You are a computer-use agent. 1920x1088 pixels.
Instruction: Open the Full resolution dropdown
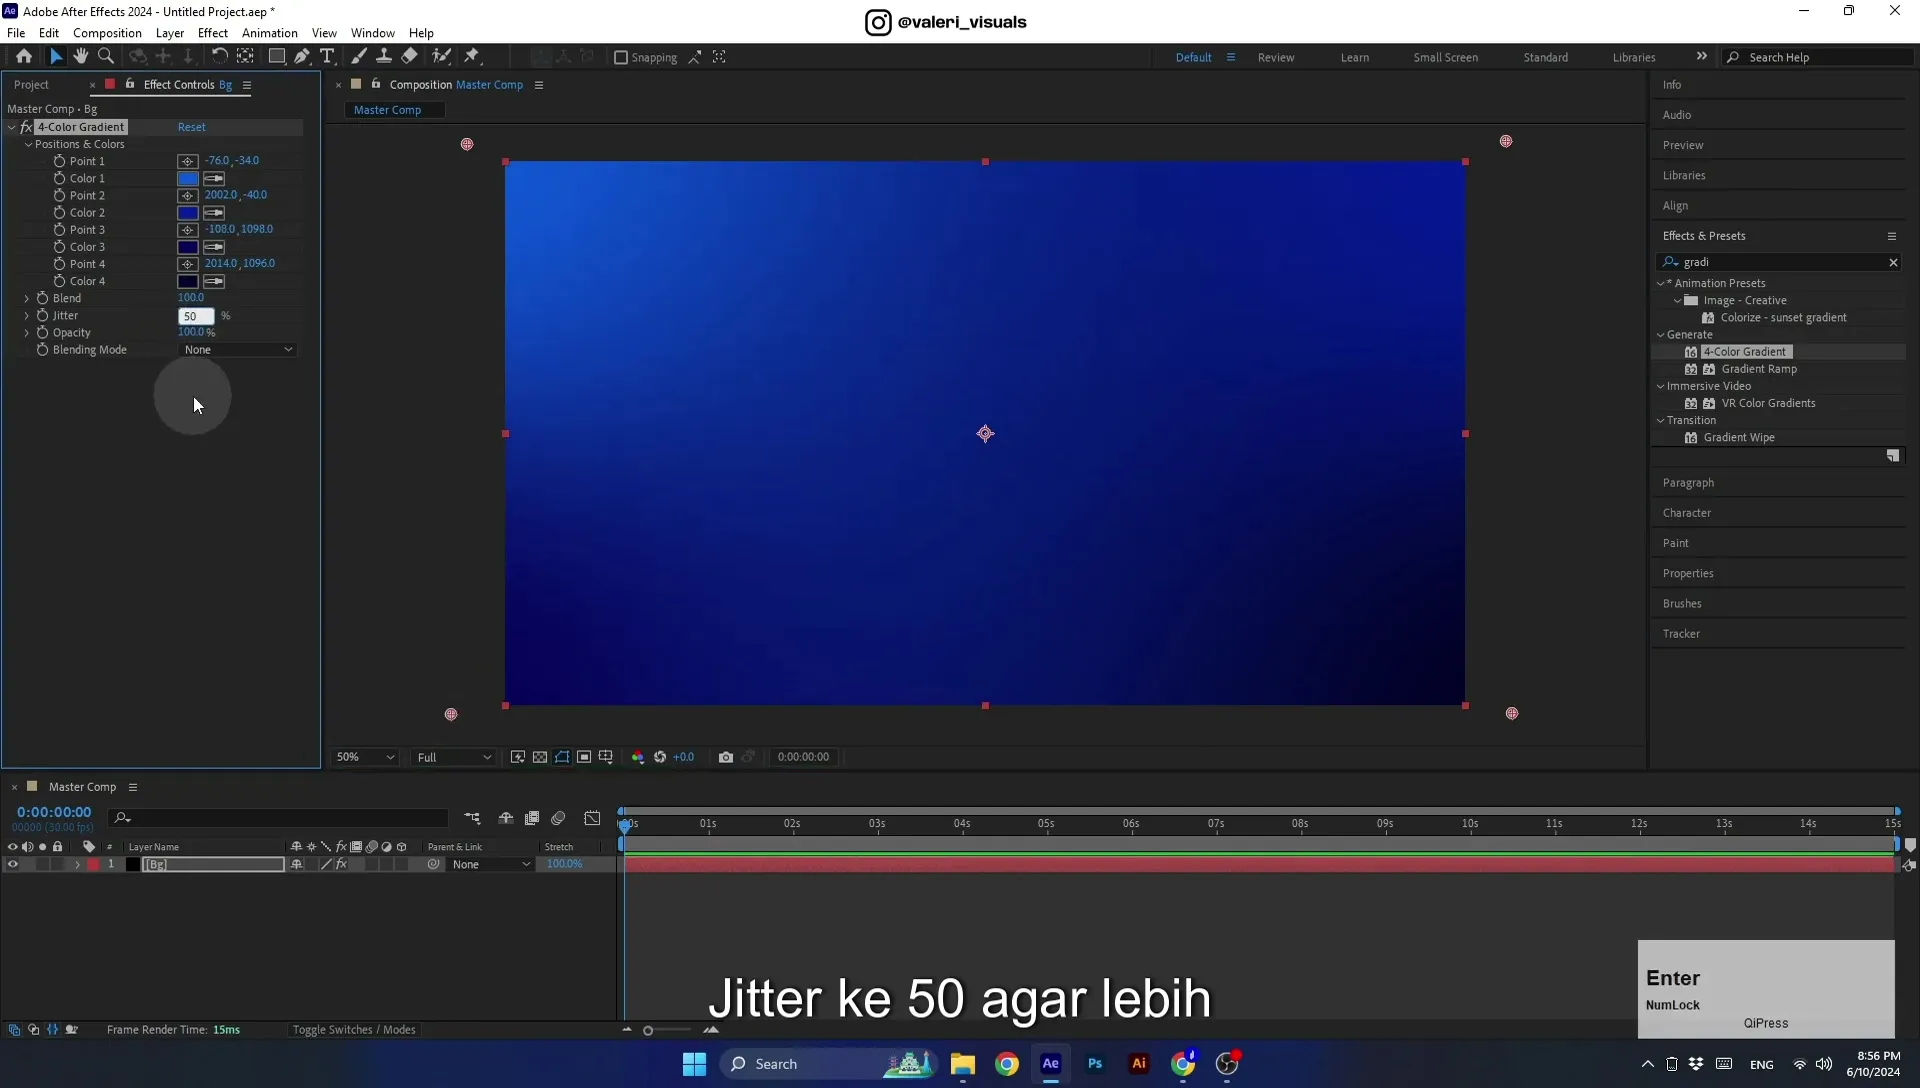454,757
